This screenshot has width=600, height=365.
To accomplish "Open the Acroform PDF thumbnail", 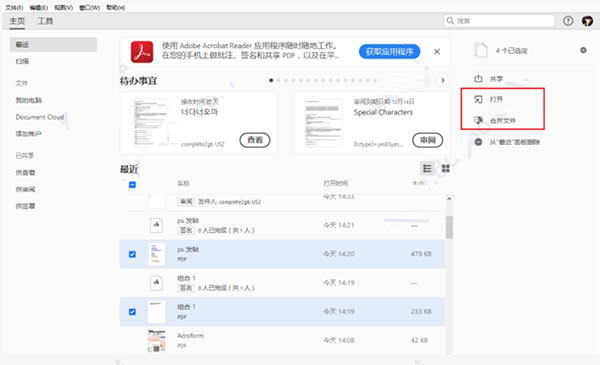I will point(157,340).
